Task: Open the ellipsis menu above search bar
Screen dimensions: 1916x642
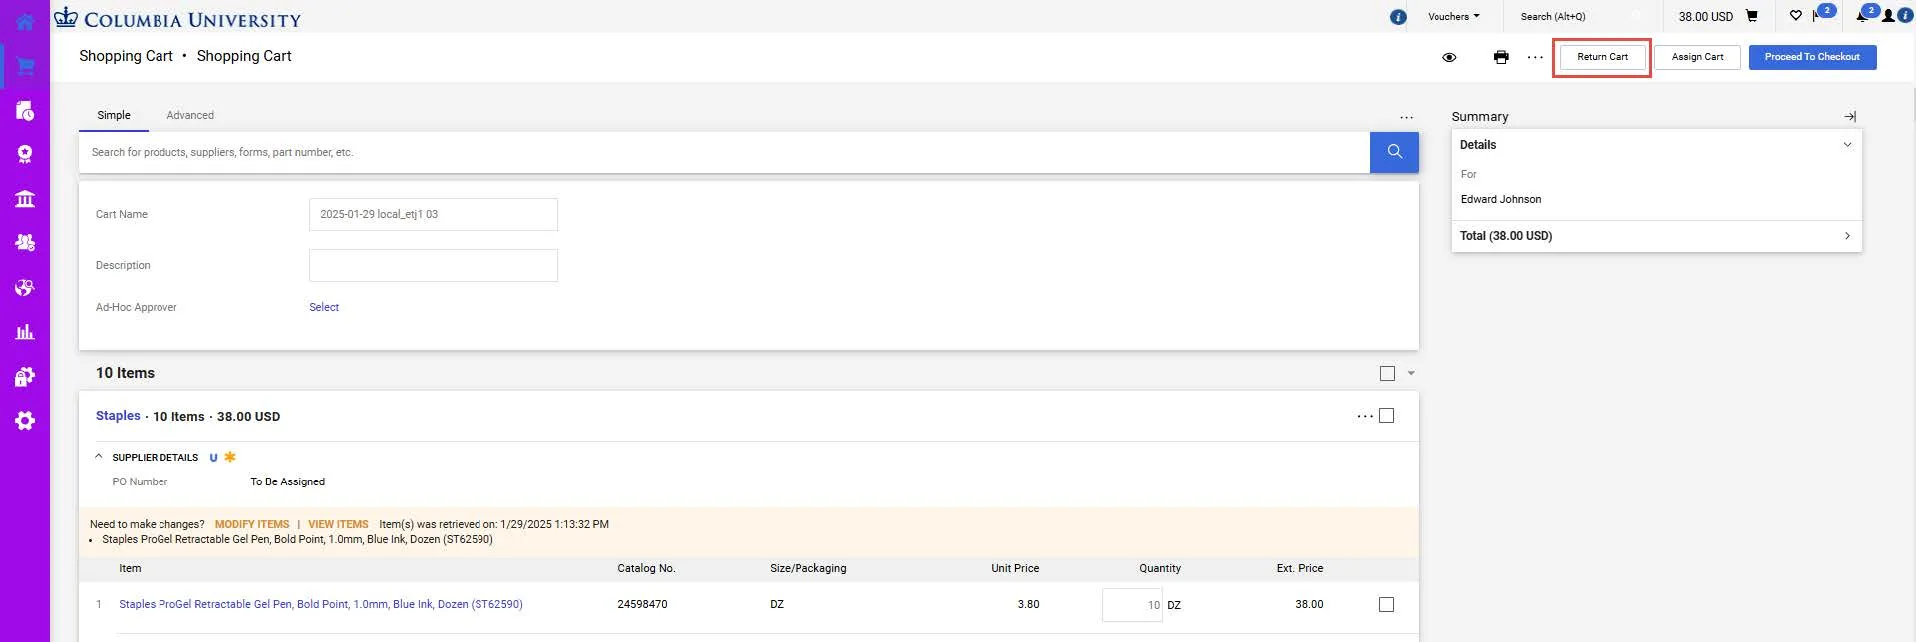Action: coord(1406,117)
